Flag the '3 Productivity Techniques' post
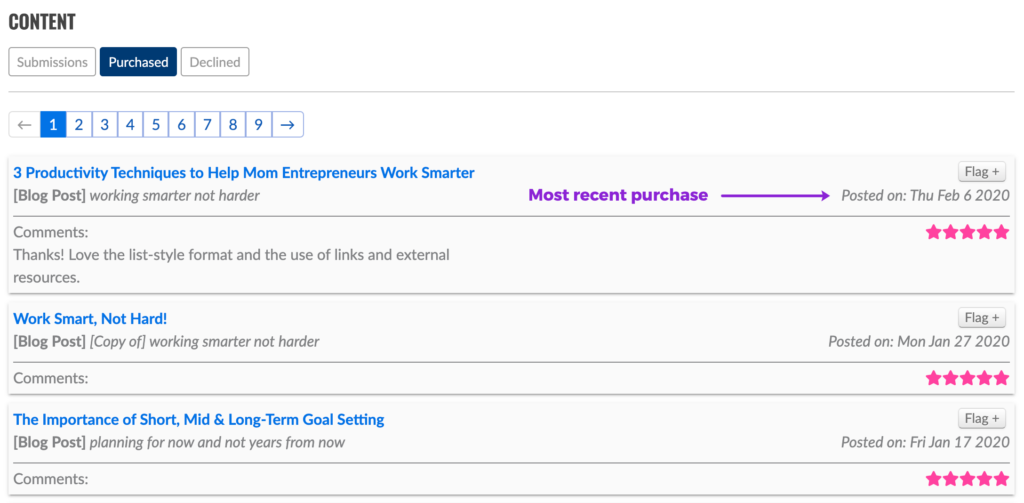The width and height of the screenshot is (1024, 503). tap(982, 171)
